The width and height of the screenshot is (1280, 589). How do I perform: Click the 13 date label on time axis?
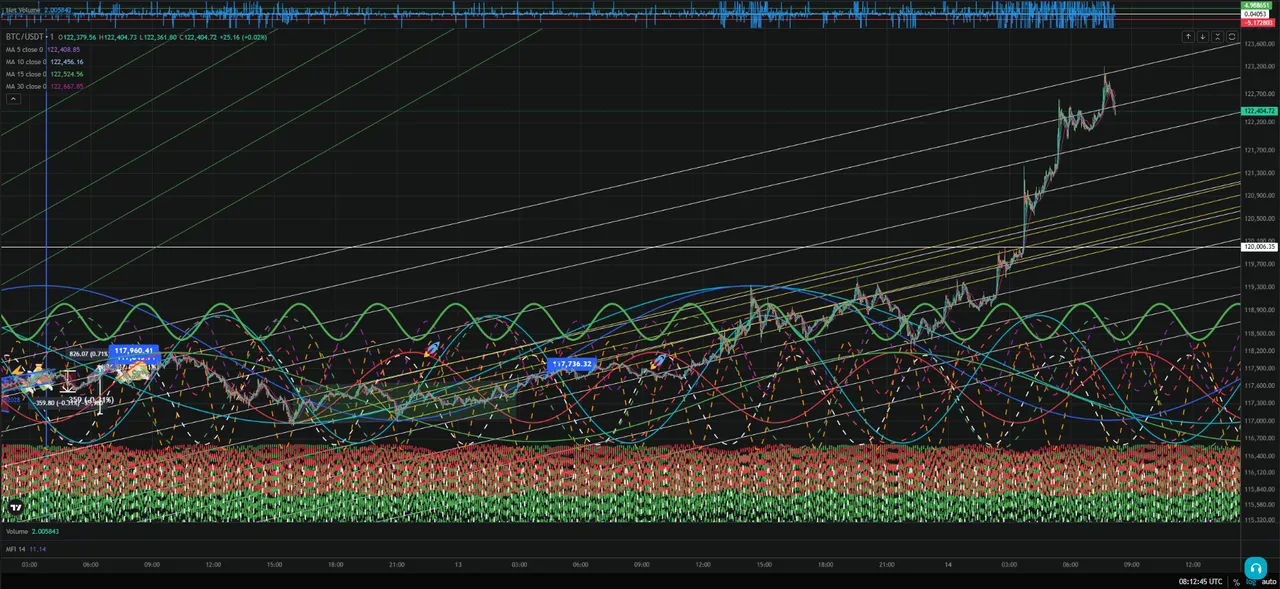[x=457, y=565]
